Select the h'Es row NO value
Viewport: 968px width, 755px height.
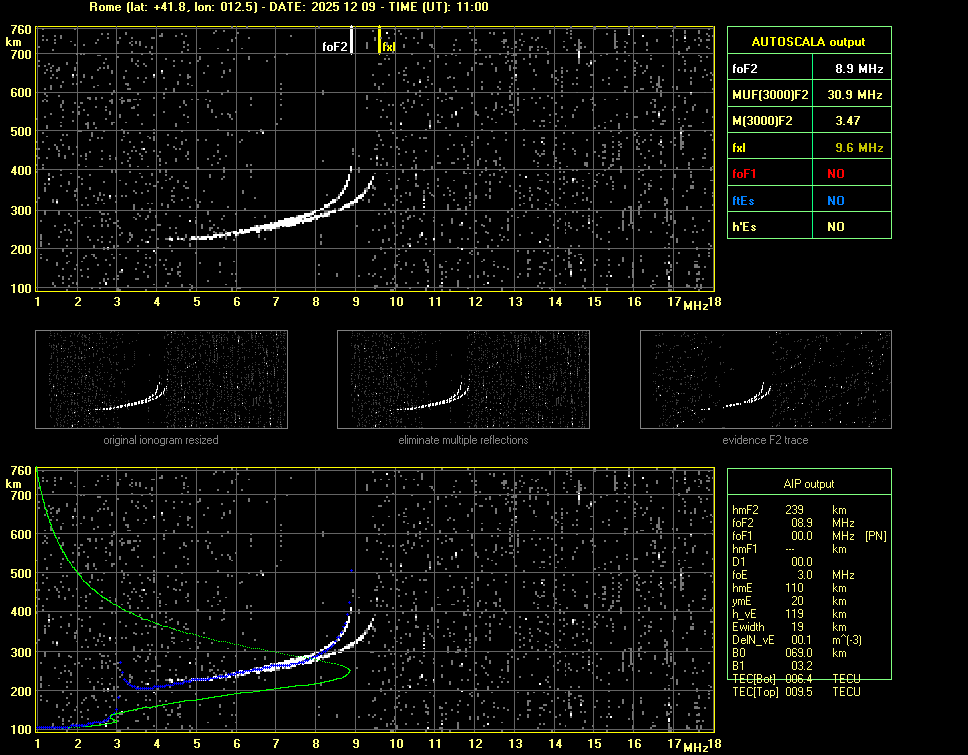(x=835, y=227)
